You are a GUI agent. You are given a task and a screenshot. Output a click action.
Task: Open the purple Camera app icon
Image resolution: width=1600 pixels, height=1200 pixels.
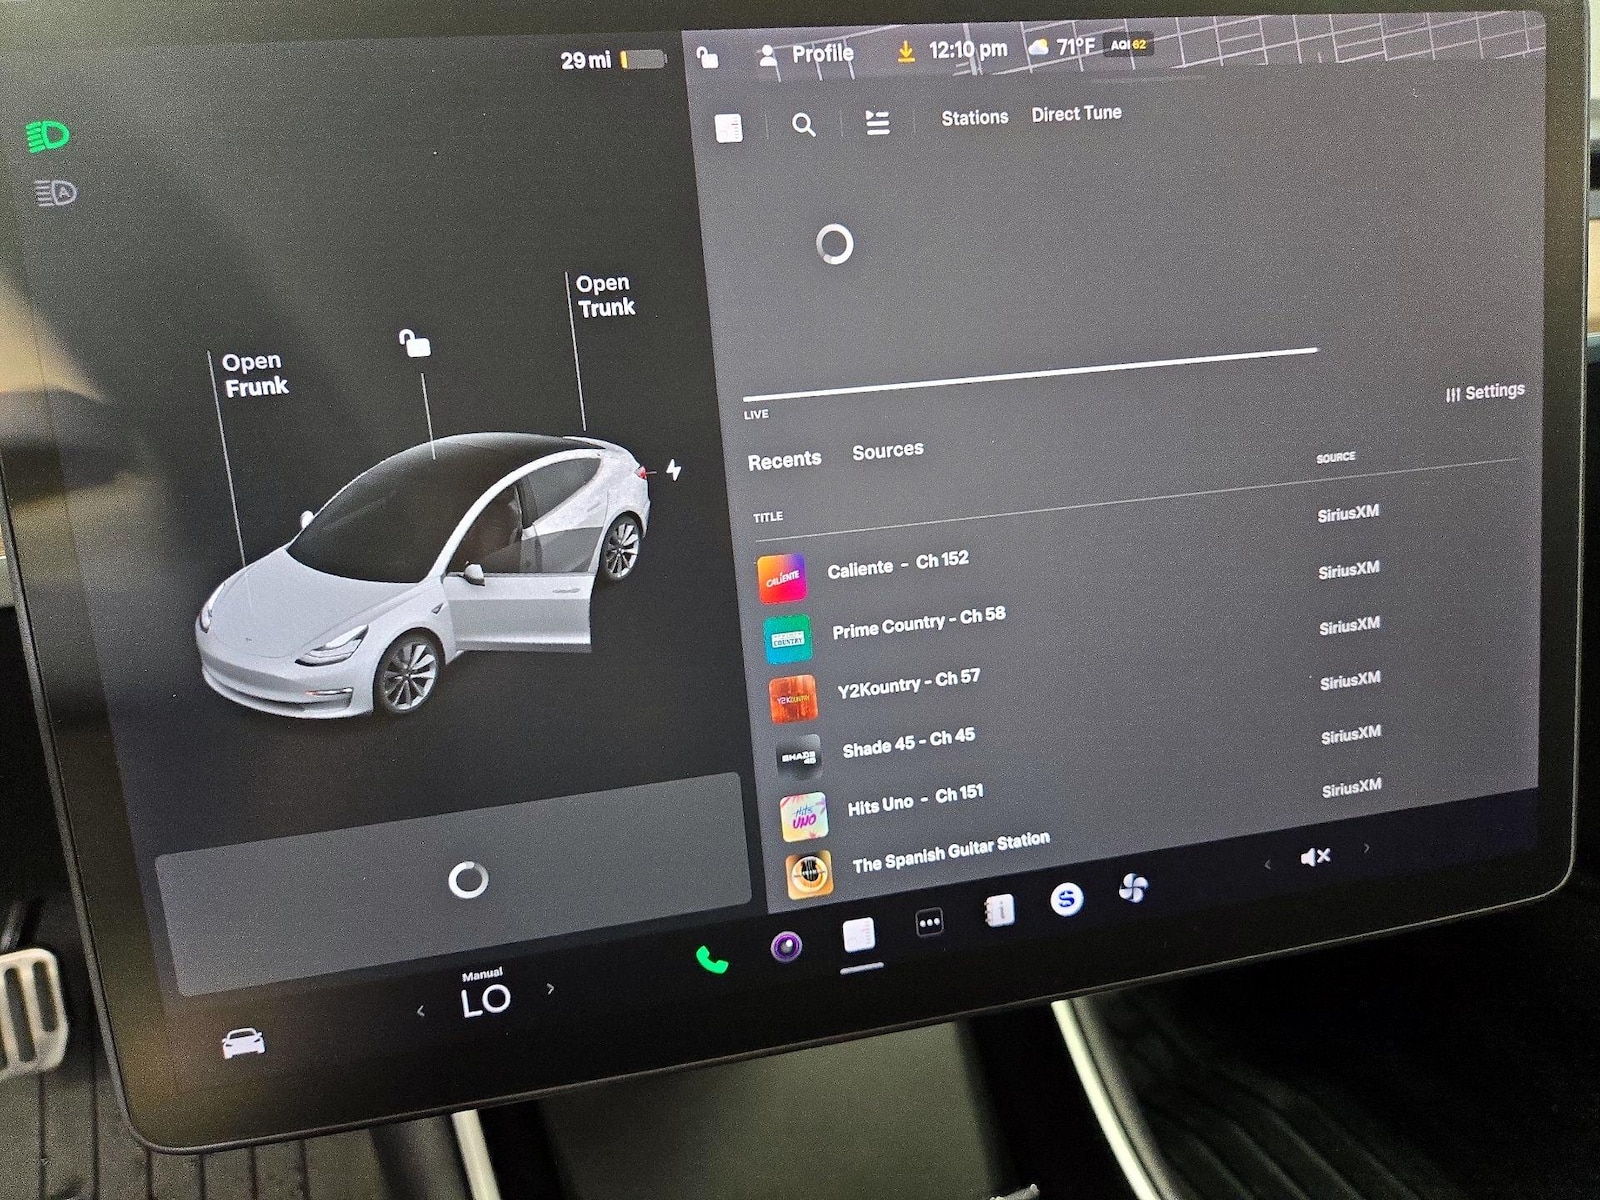click(x=786, y=945)
